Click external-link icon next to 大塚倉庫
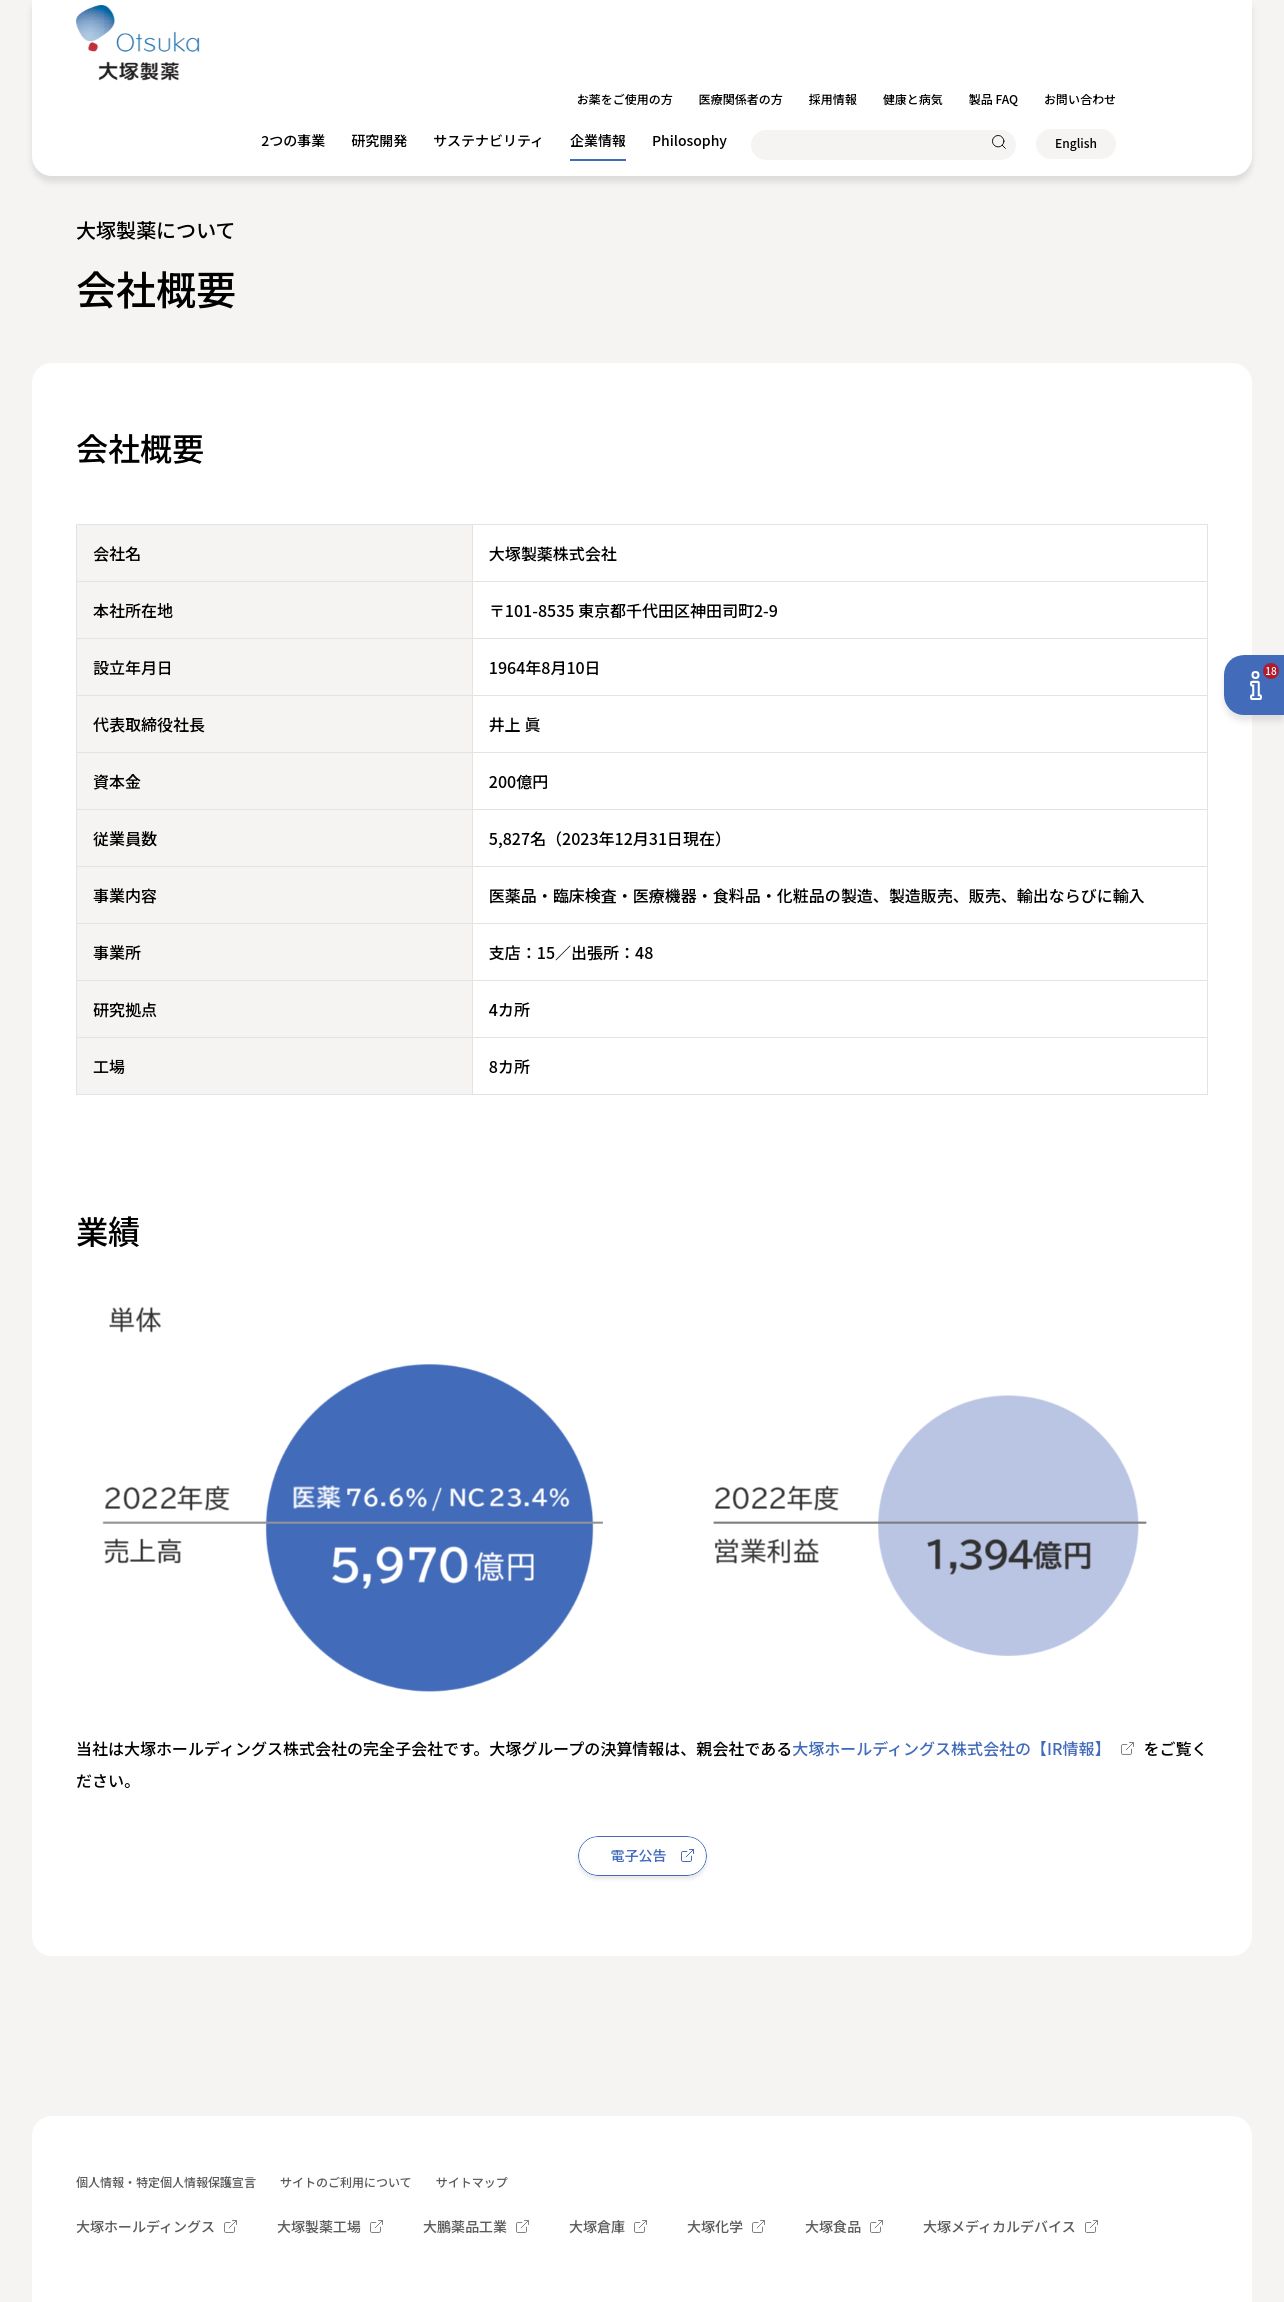This screenshot has width=1284, height=2302. [x=640, y=2227]
